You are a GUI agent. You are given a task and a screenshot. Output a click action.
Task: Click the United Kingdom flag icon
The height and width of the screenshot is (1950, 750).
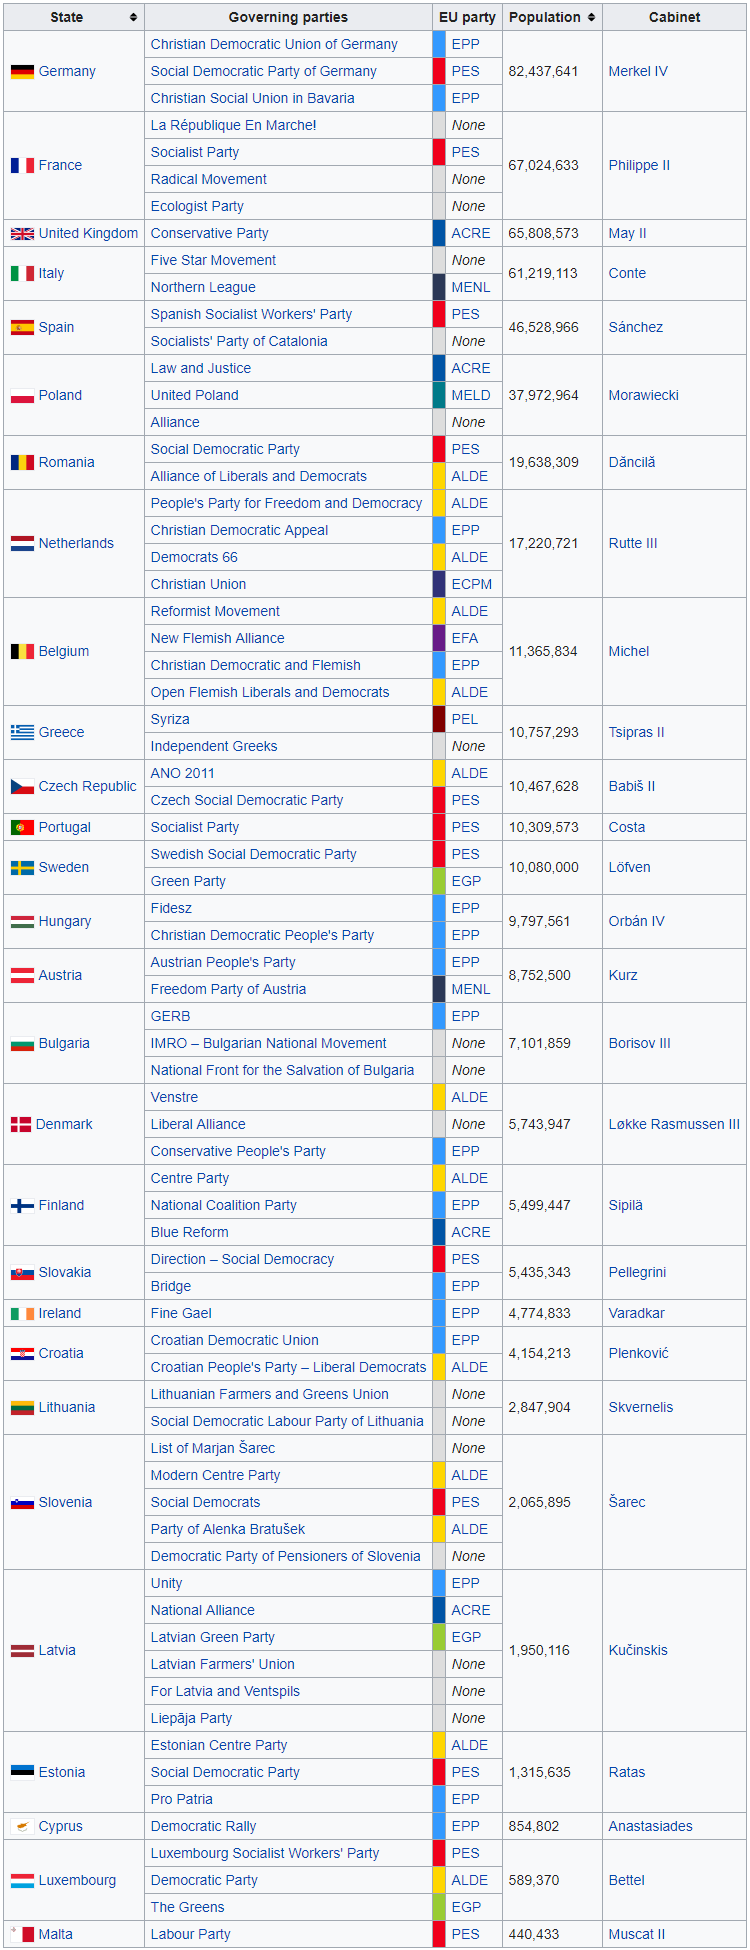[x=22, y=234]
